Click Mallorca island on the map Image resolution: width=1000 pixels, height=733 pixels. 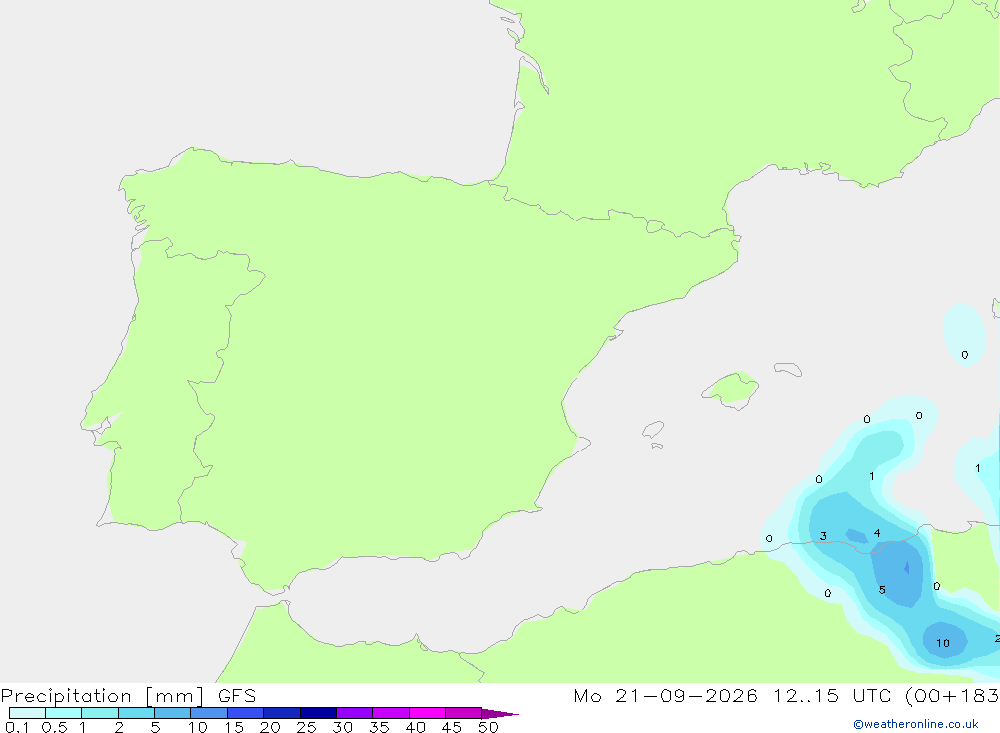click(731, 389)
